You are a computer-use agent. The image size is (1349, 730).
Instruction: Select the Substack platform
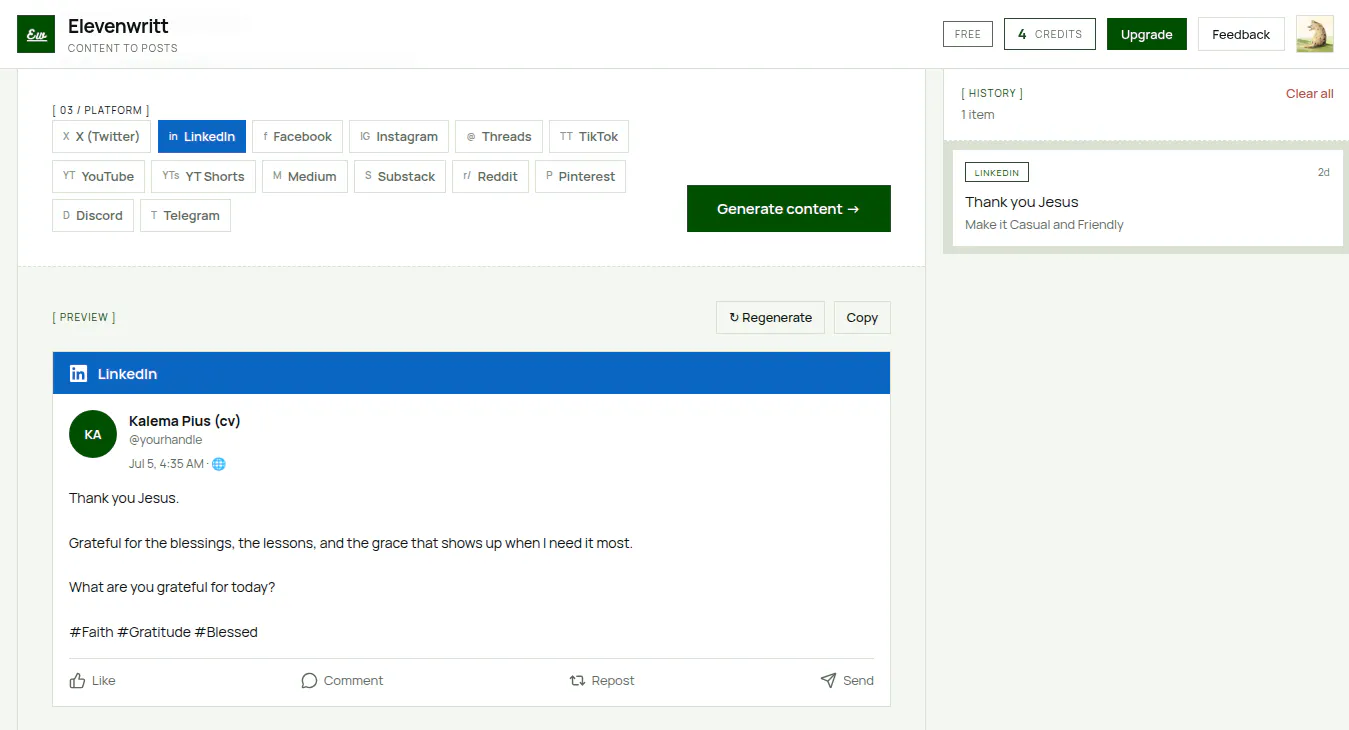point(400,177)
